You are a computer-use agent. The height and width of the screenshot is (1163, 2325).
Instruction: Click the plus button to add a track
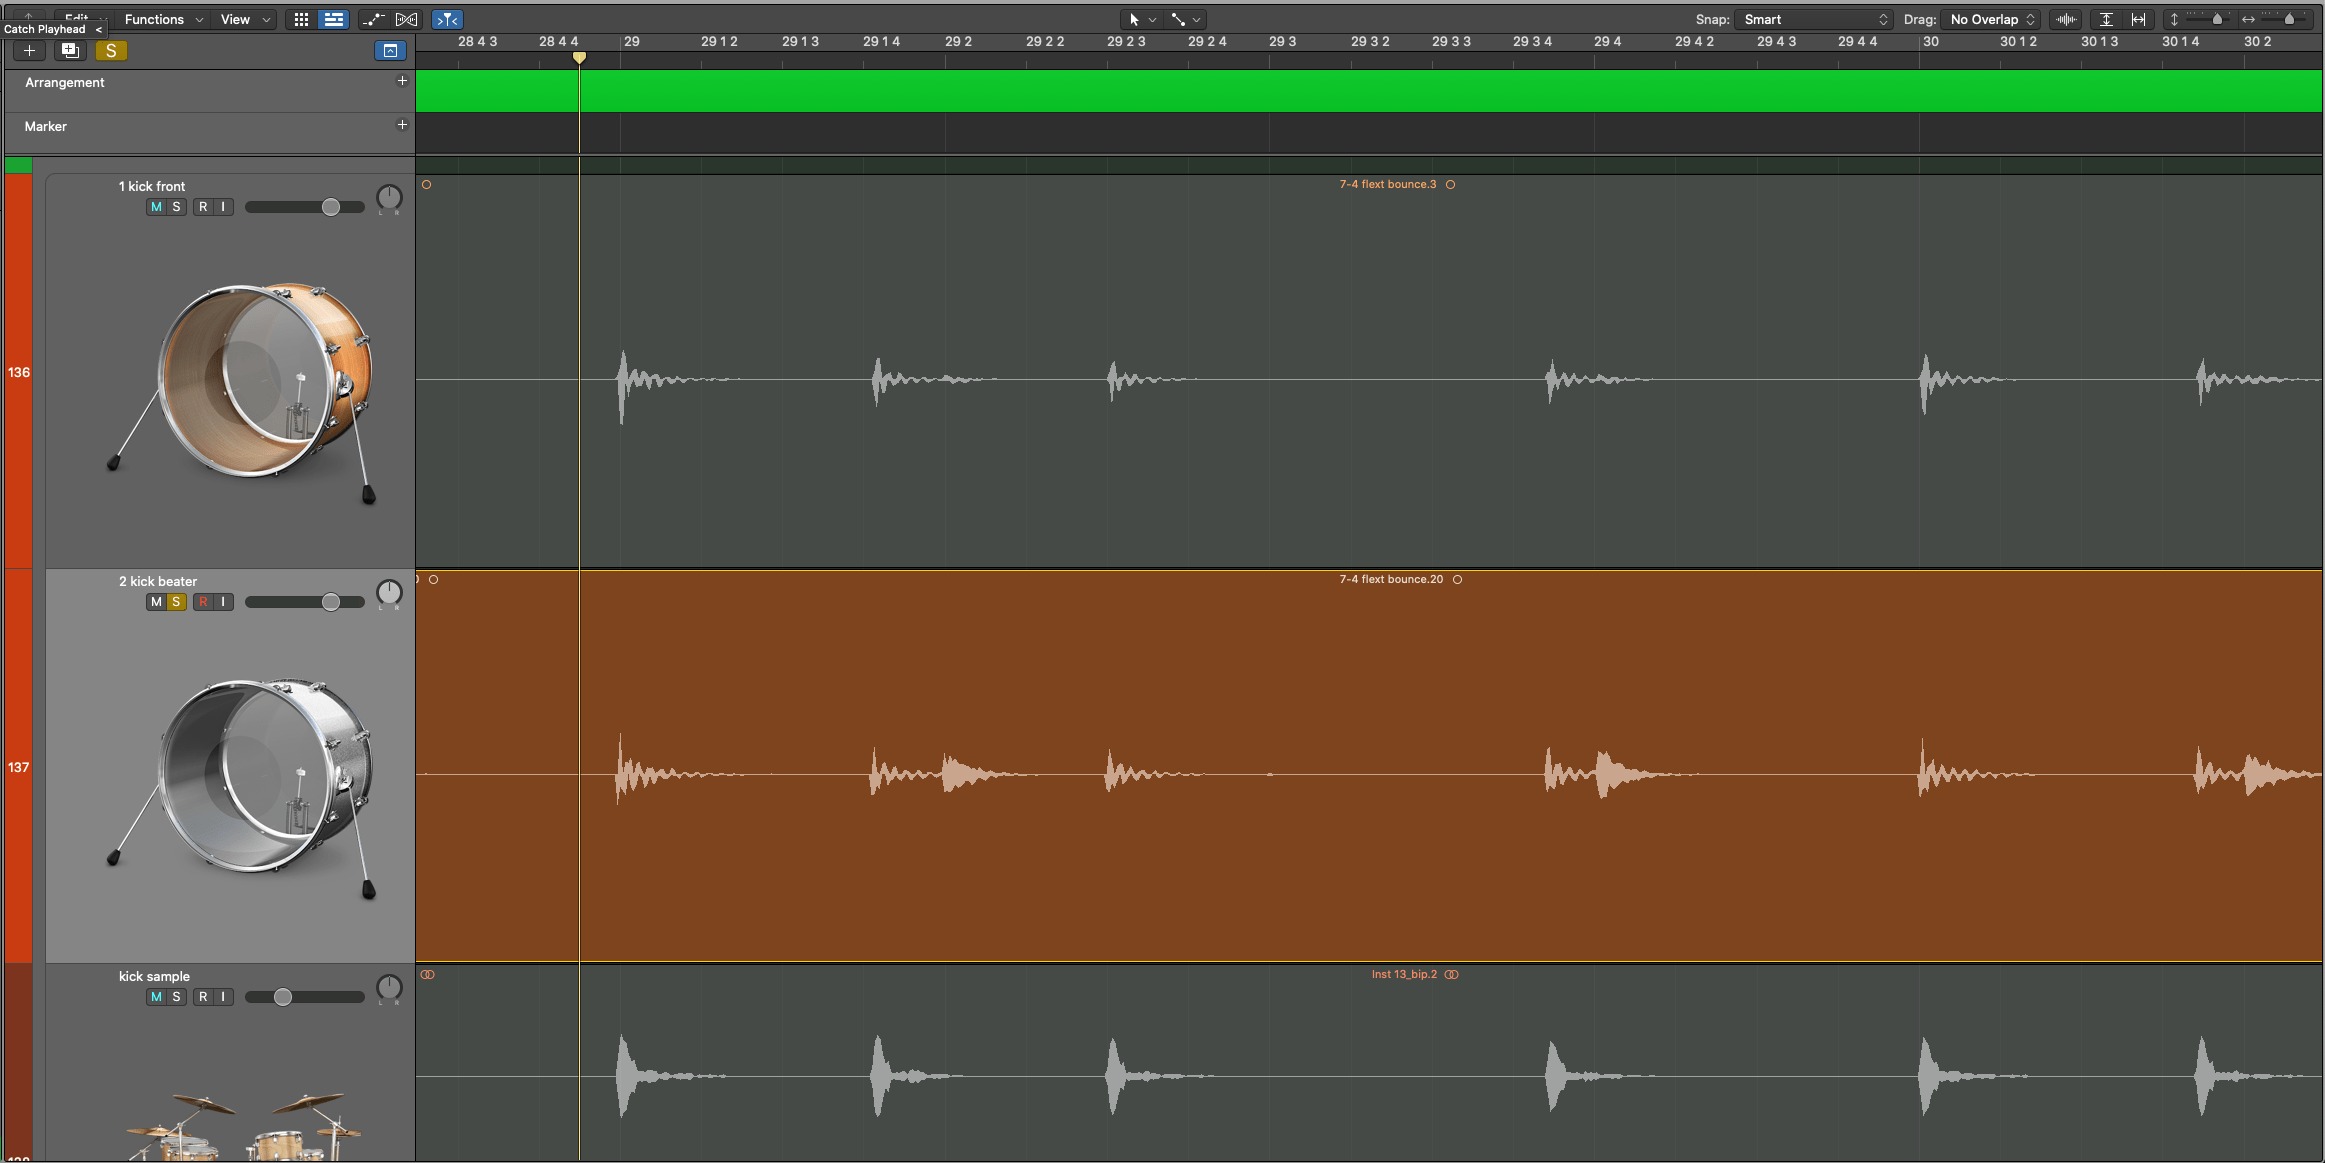click(x=27, y=50)
